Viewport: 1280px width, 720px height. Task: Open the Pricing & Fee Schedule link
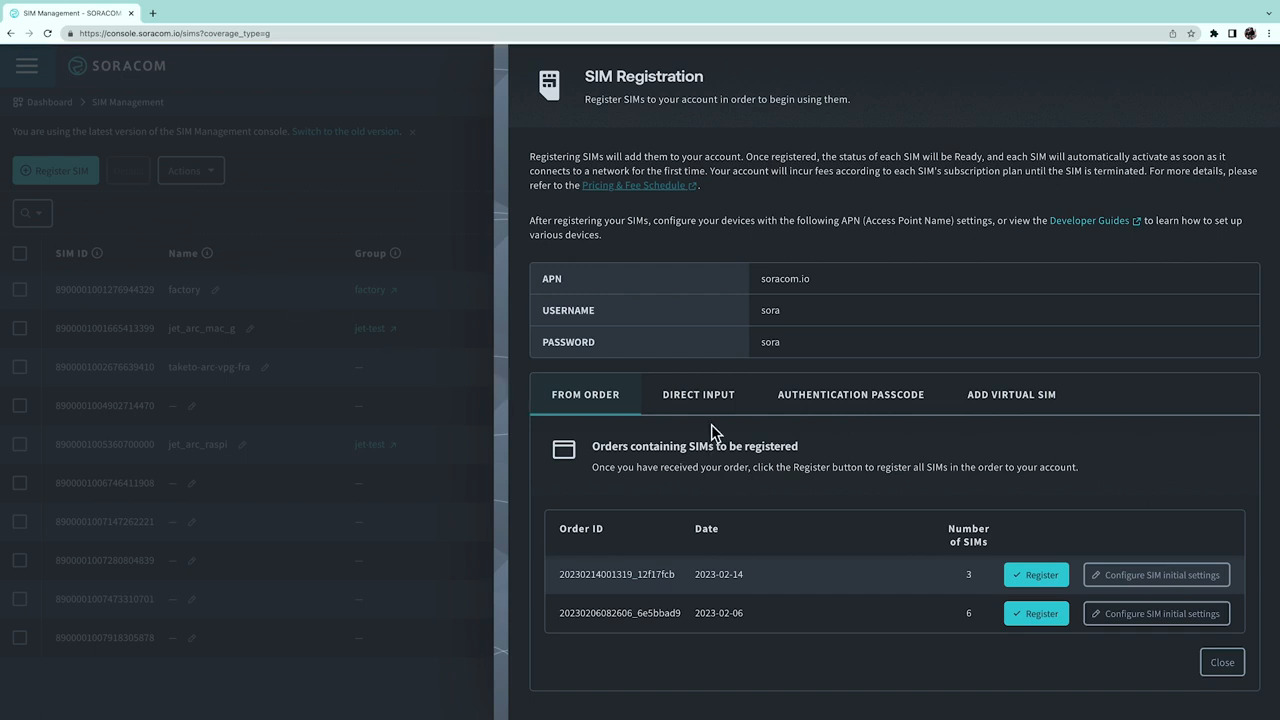tap(639, 186)
